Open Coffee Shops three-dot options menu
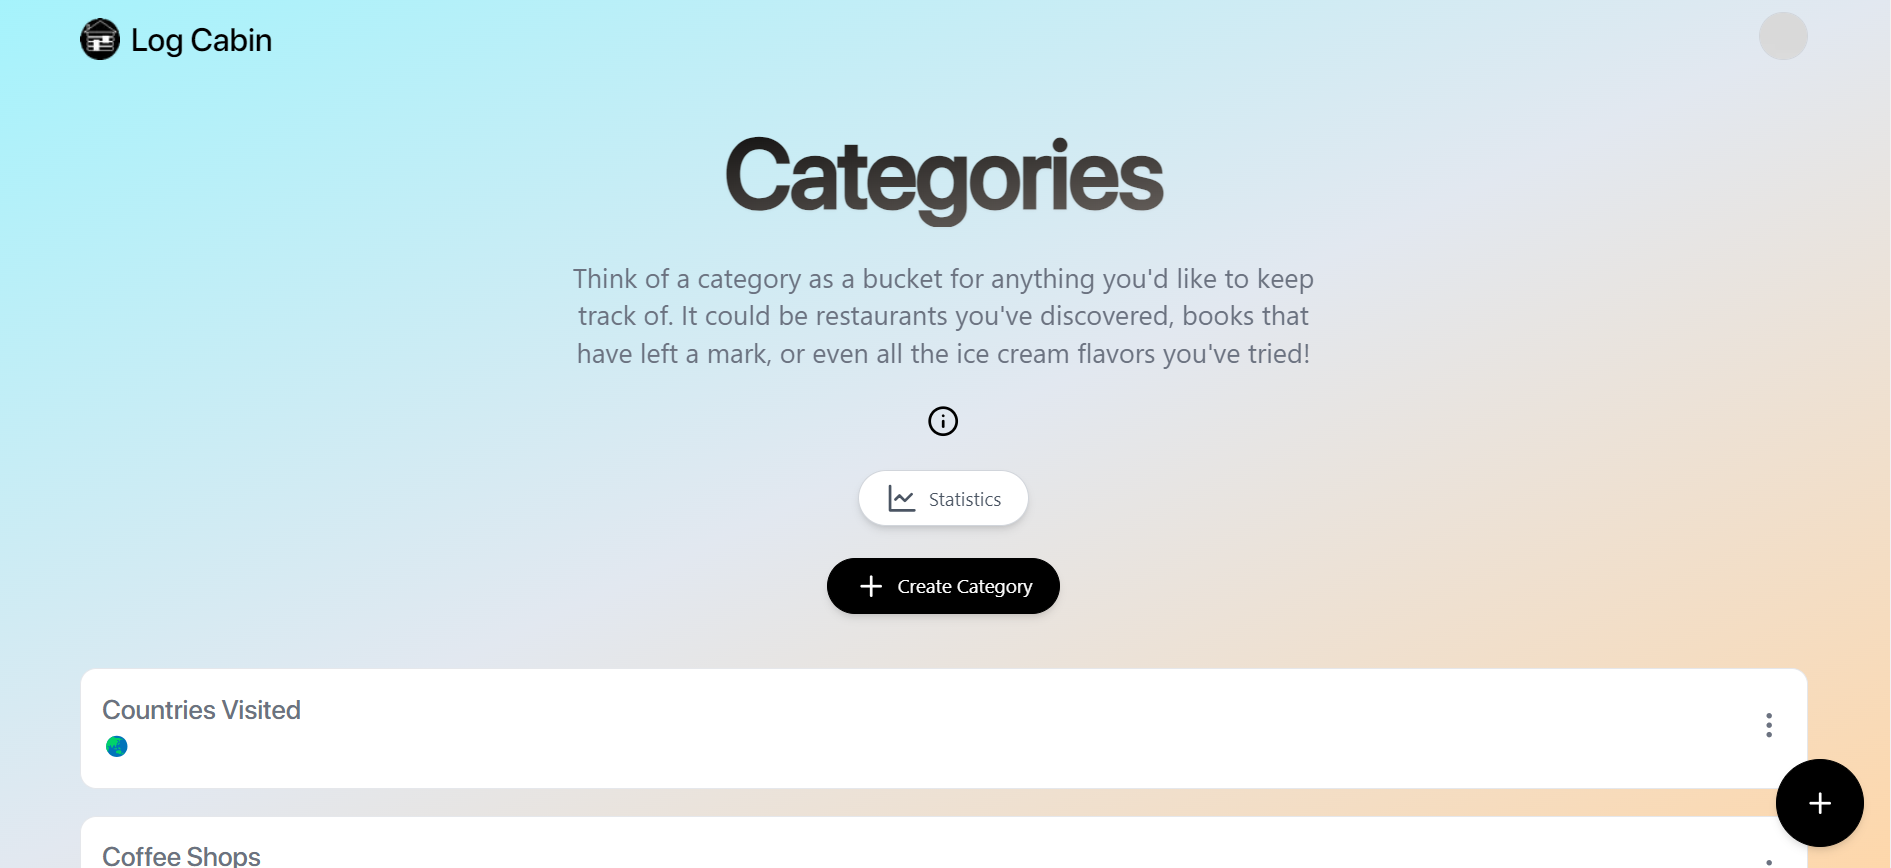 point(1768,860)
